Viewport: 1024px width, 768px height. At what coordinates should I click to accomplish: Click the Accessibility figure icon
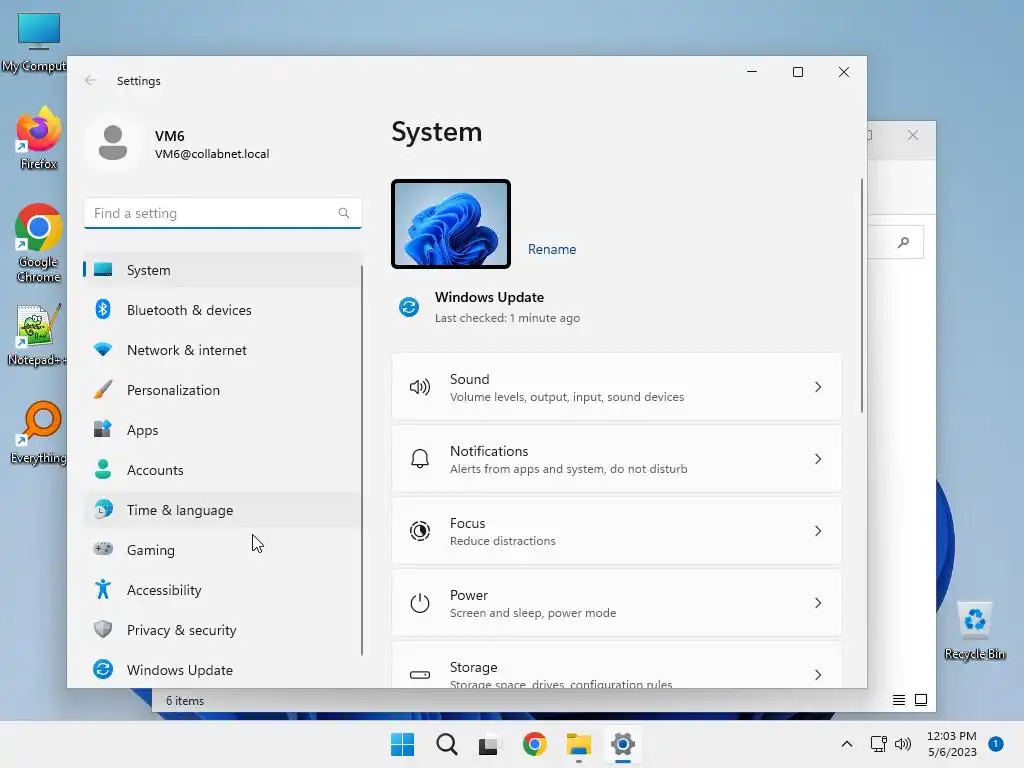[103, 589]
